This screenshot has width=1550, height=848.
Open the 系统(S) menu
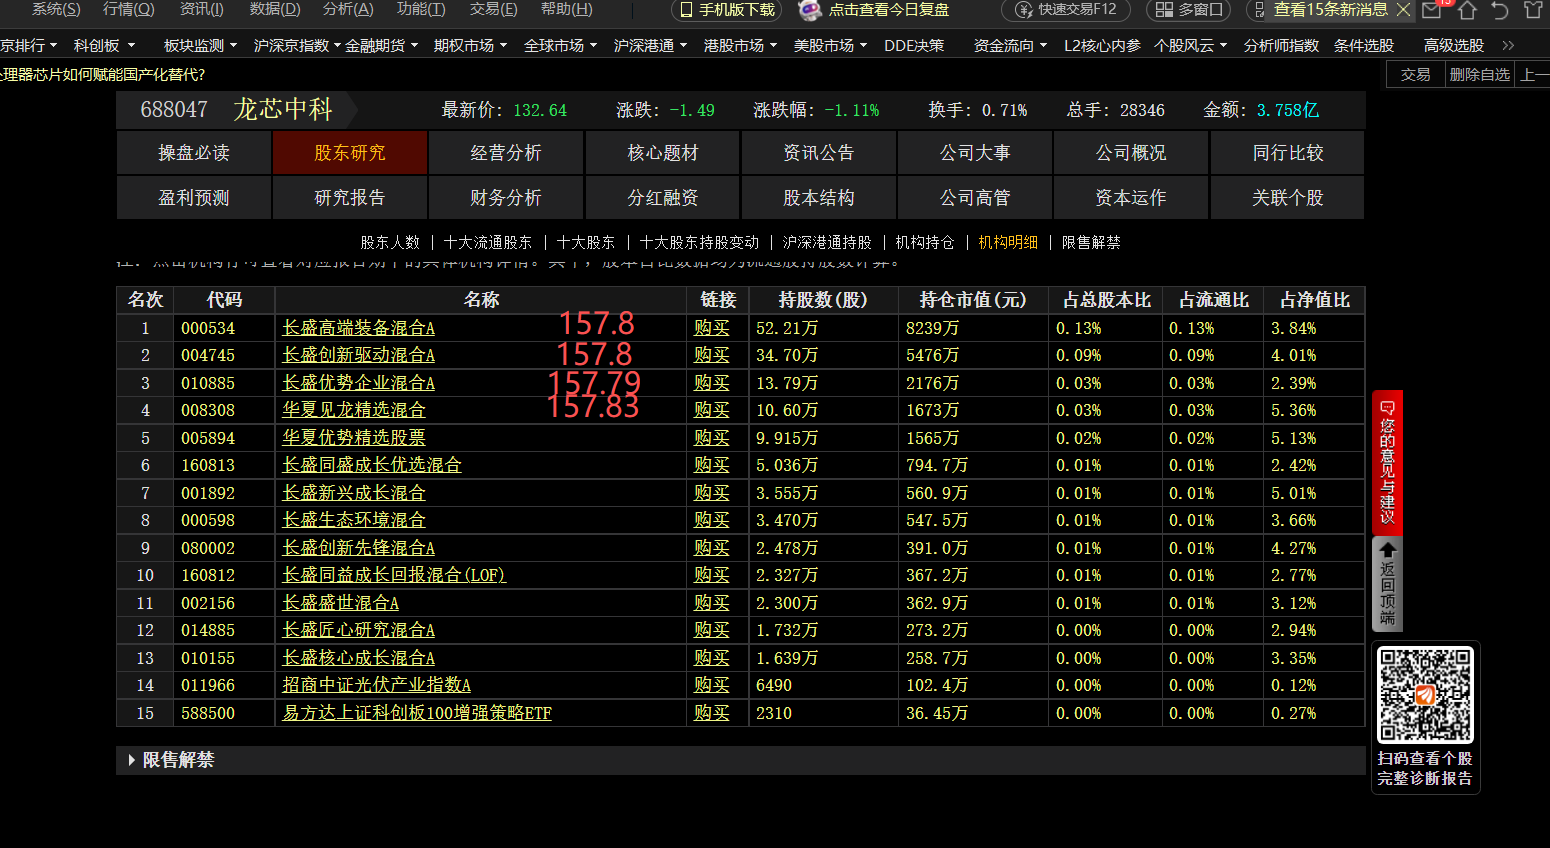click(x=56, y=9)
